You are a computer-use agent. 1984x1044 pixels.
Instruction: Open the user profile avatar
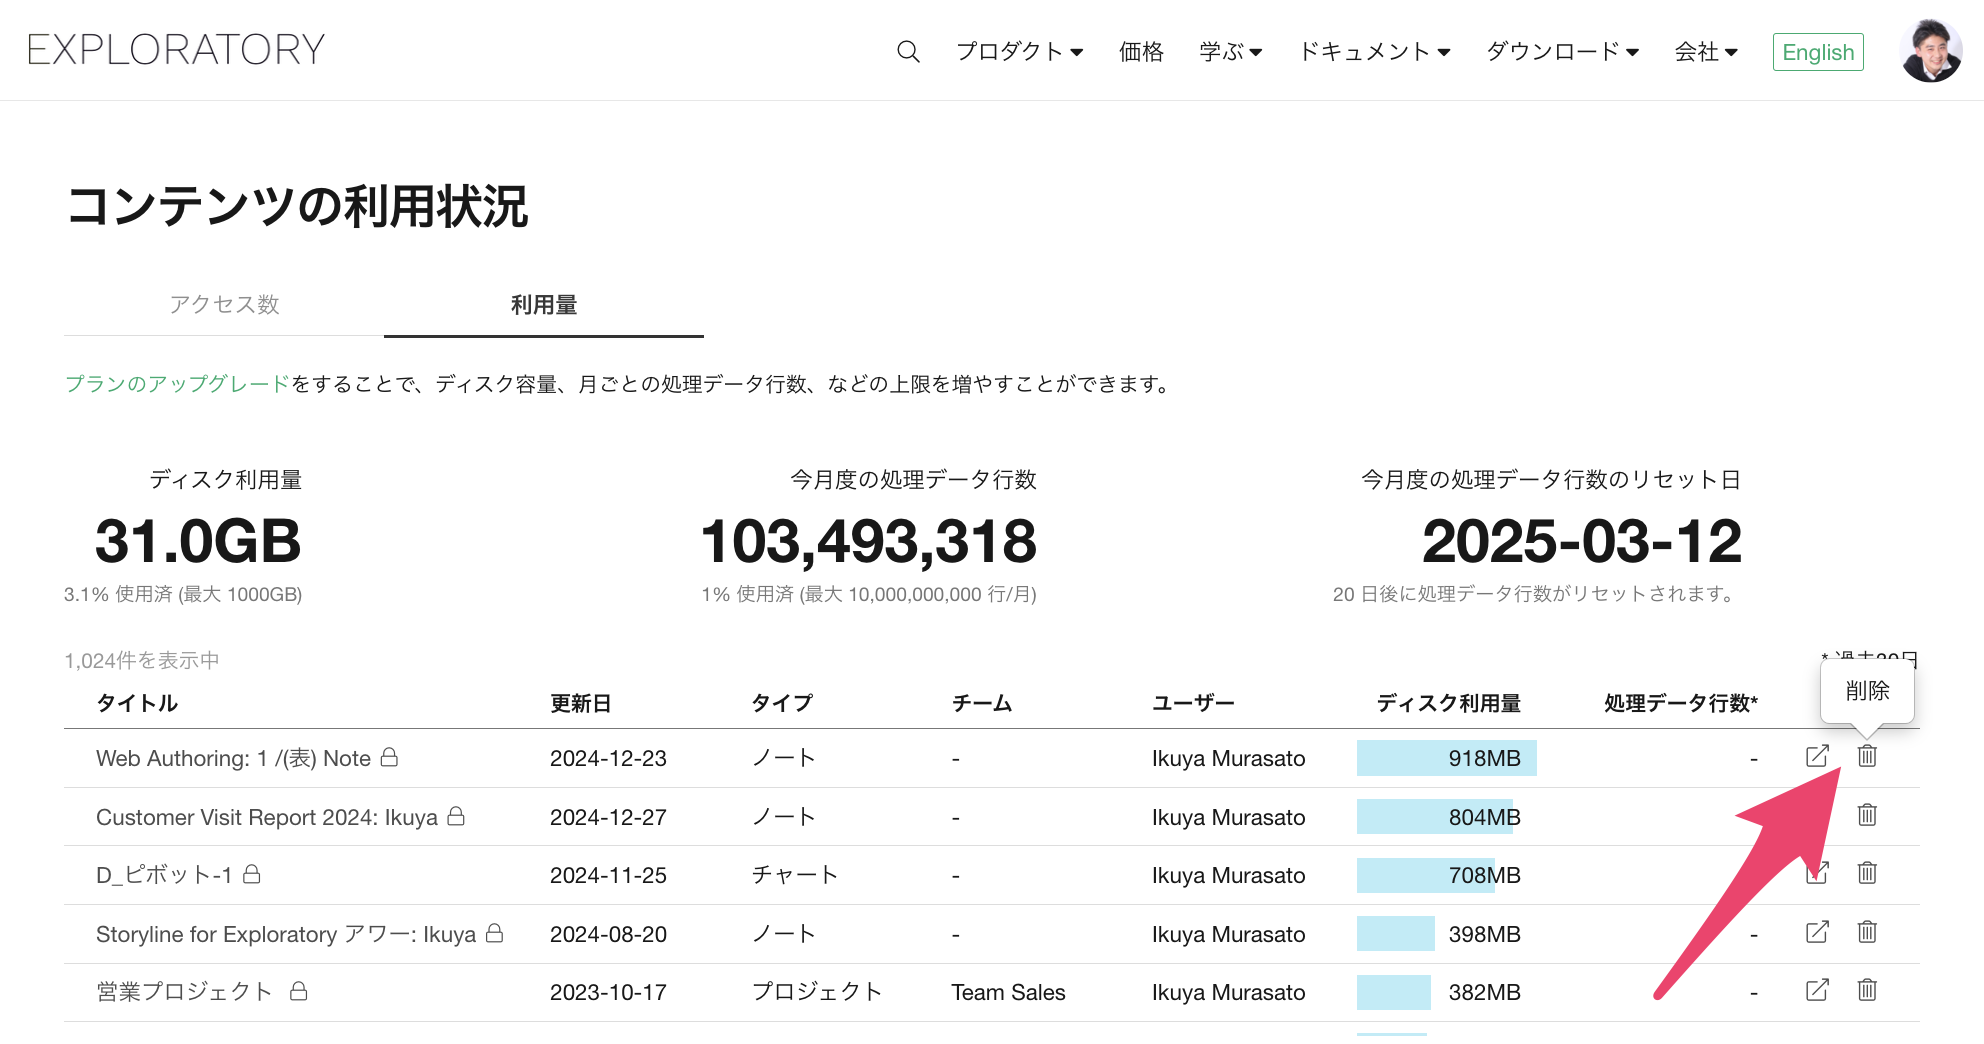[x=1931, y=51]
